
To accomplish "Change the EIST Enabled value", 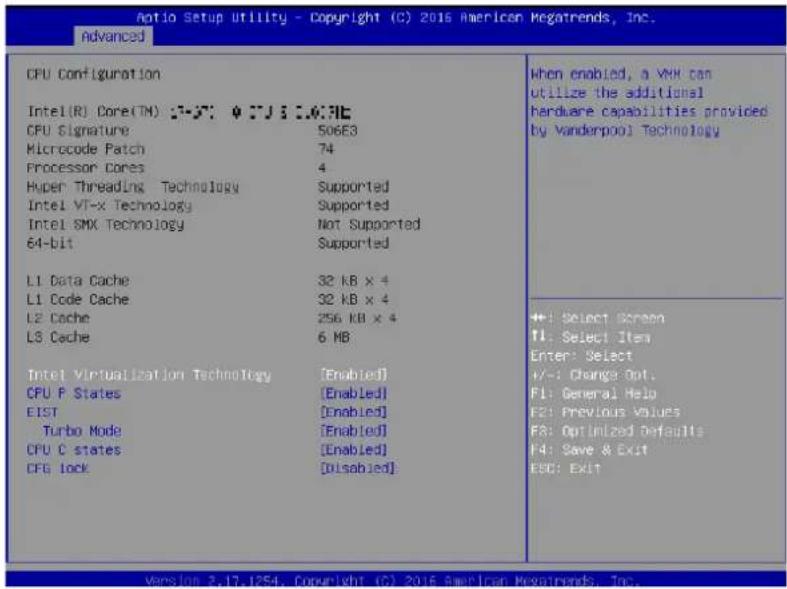I will pyautogui.click(x=354, y=412).
